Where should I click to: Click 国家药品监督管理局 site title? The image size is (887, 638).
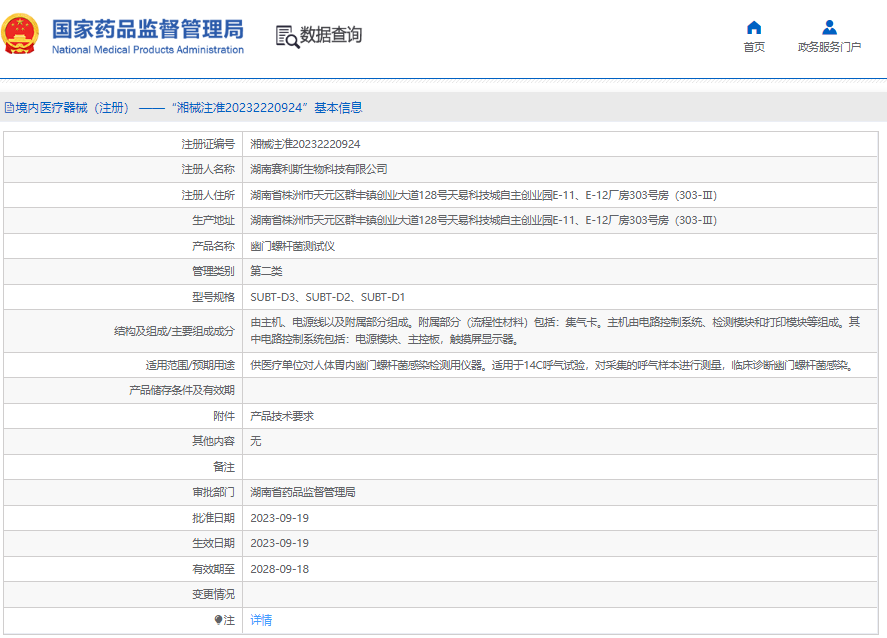pyautogui.click(x=148, y=29)
